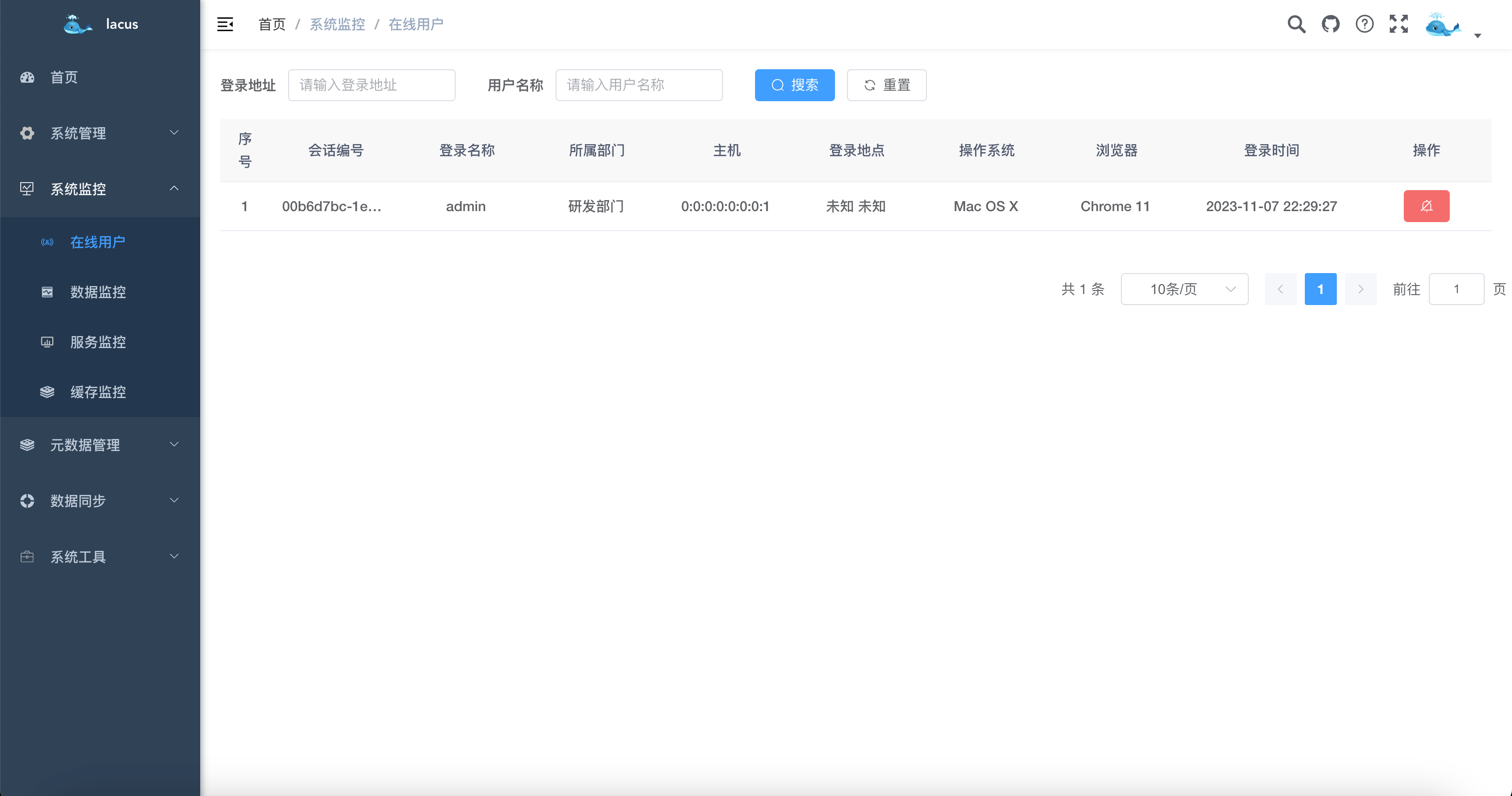Click the signal icon beside 在线用户
1512x796 pixels.
(47, 242)
